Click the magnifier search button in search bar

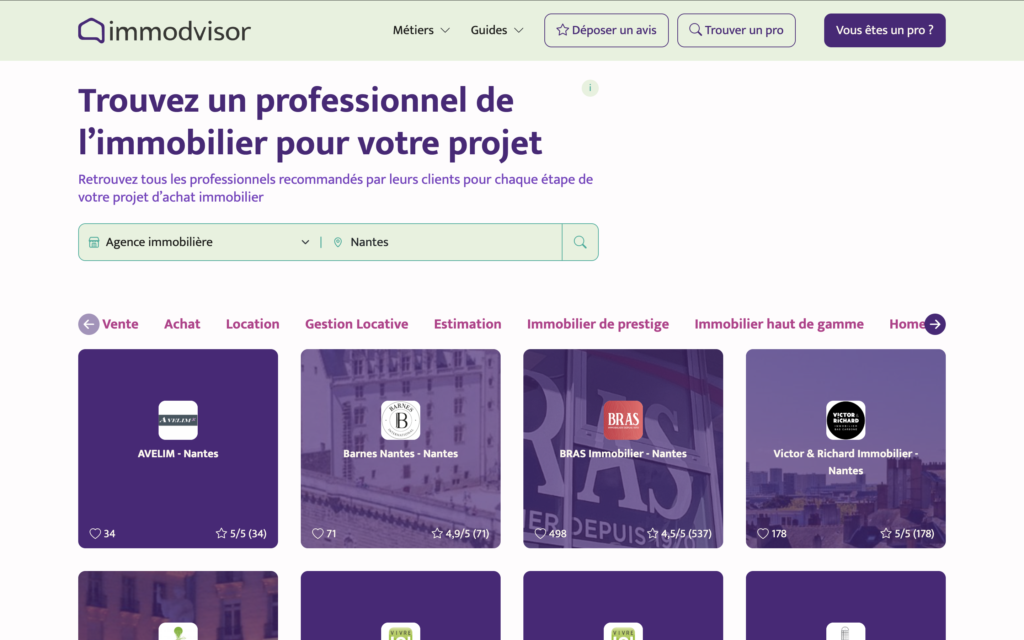pos(580,242)
